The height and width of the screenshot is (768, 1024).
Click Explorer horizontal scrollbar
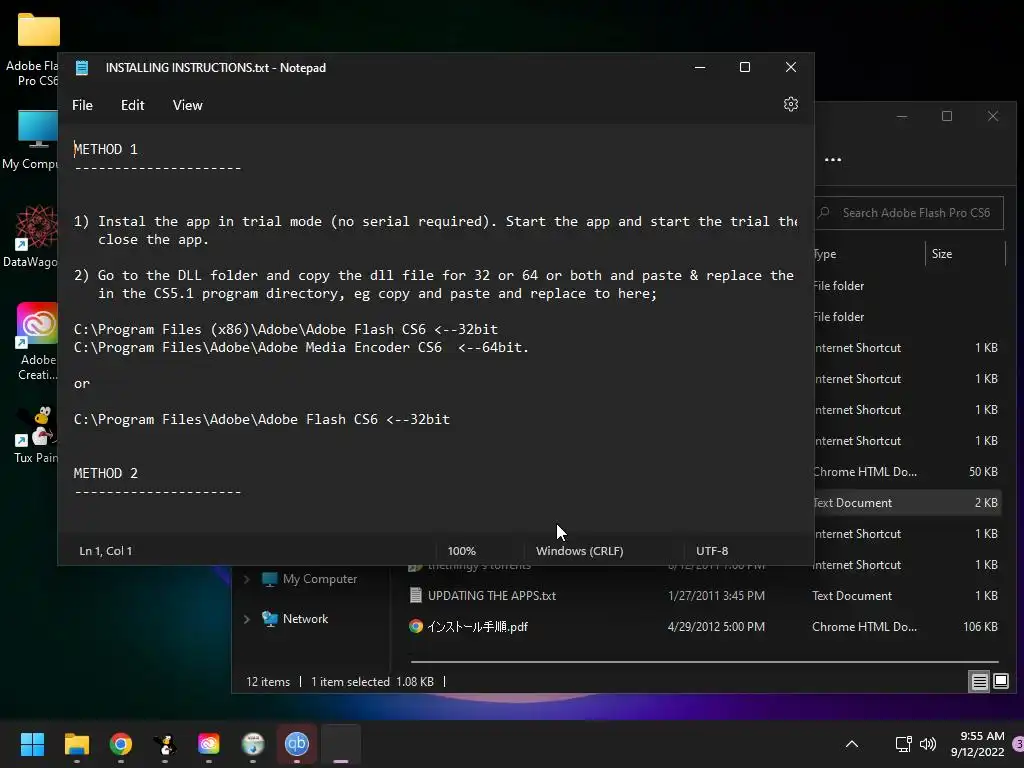pyautogui.click(x=705, y=662)
